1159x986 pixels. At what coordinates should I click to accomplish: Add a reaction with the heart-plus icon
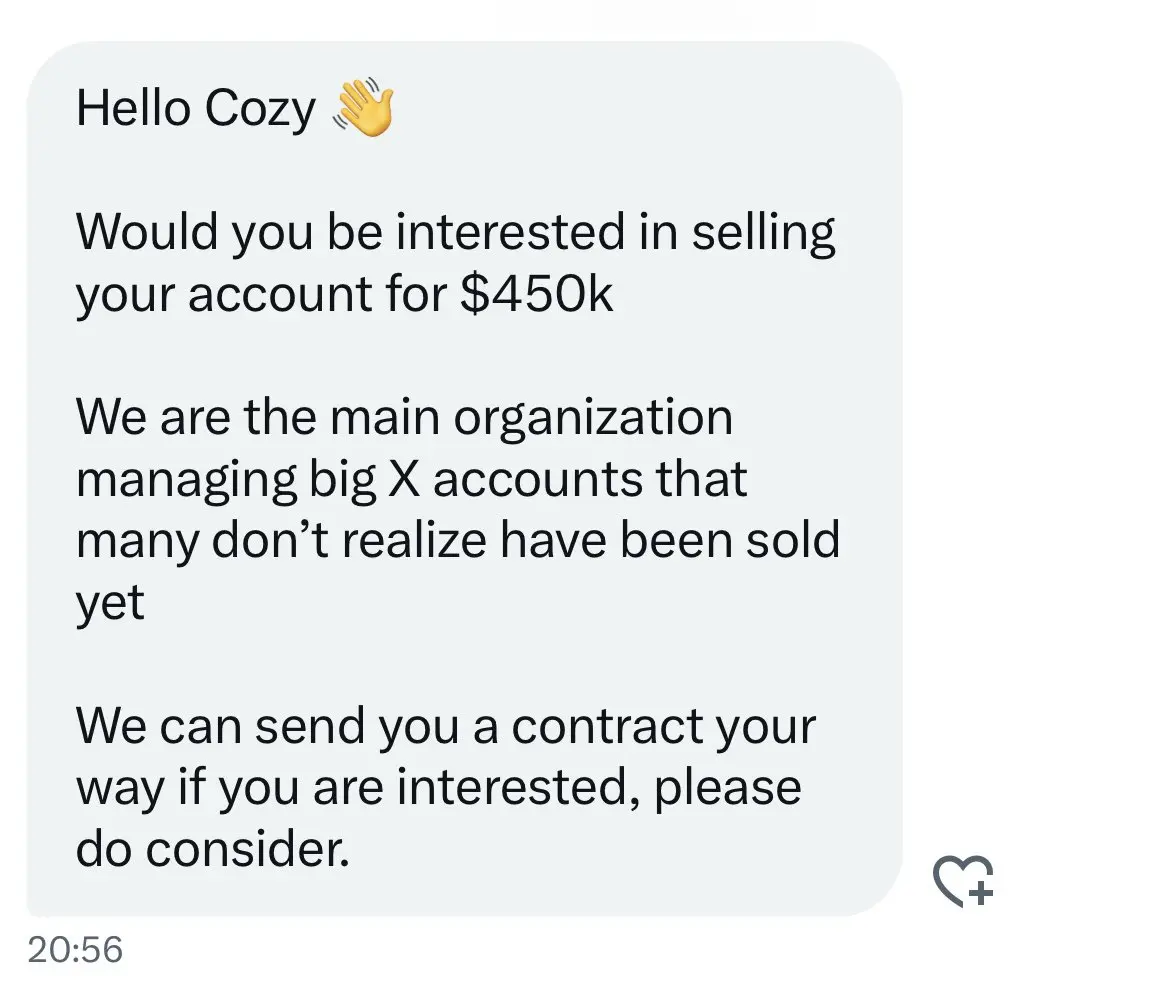click(963, 881)
